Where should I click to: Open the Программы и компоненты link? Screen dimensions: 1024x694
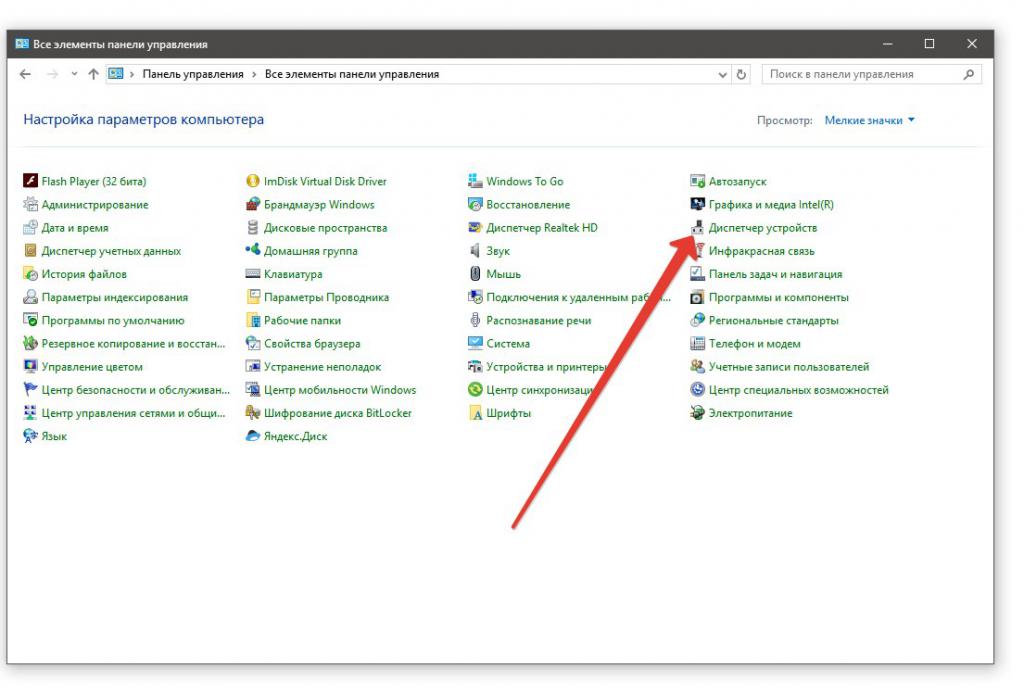[x=778, y=297]
